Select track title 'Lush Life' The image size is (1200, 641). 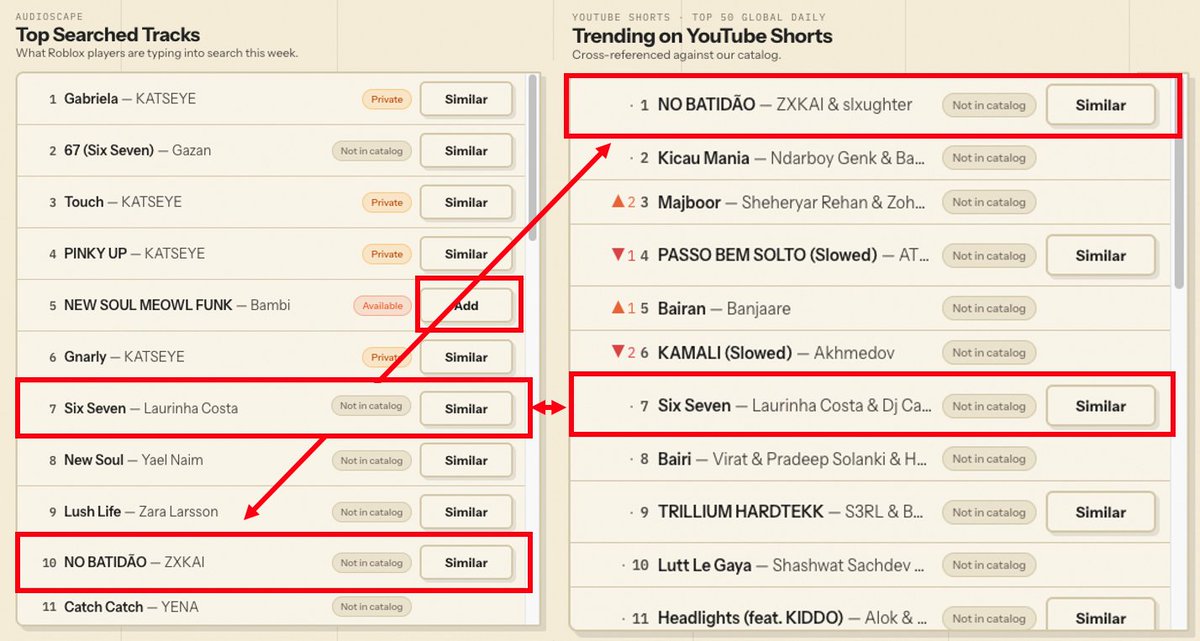93,512
